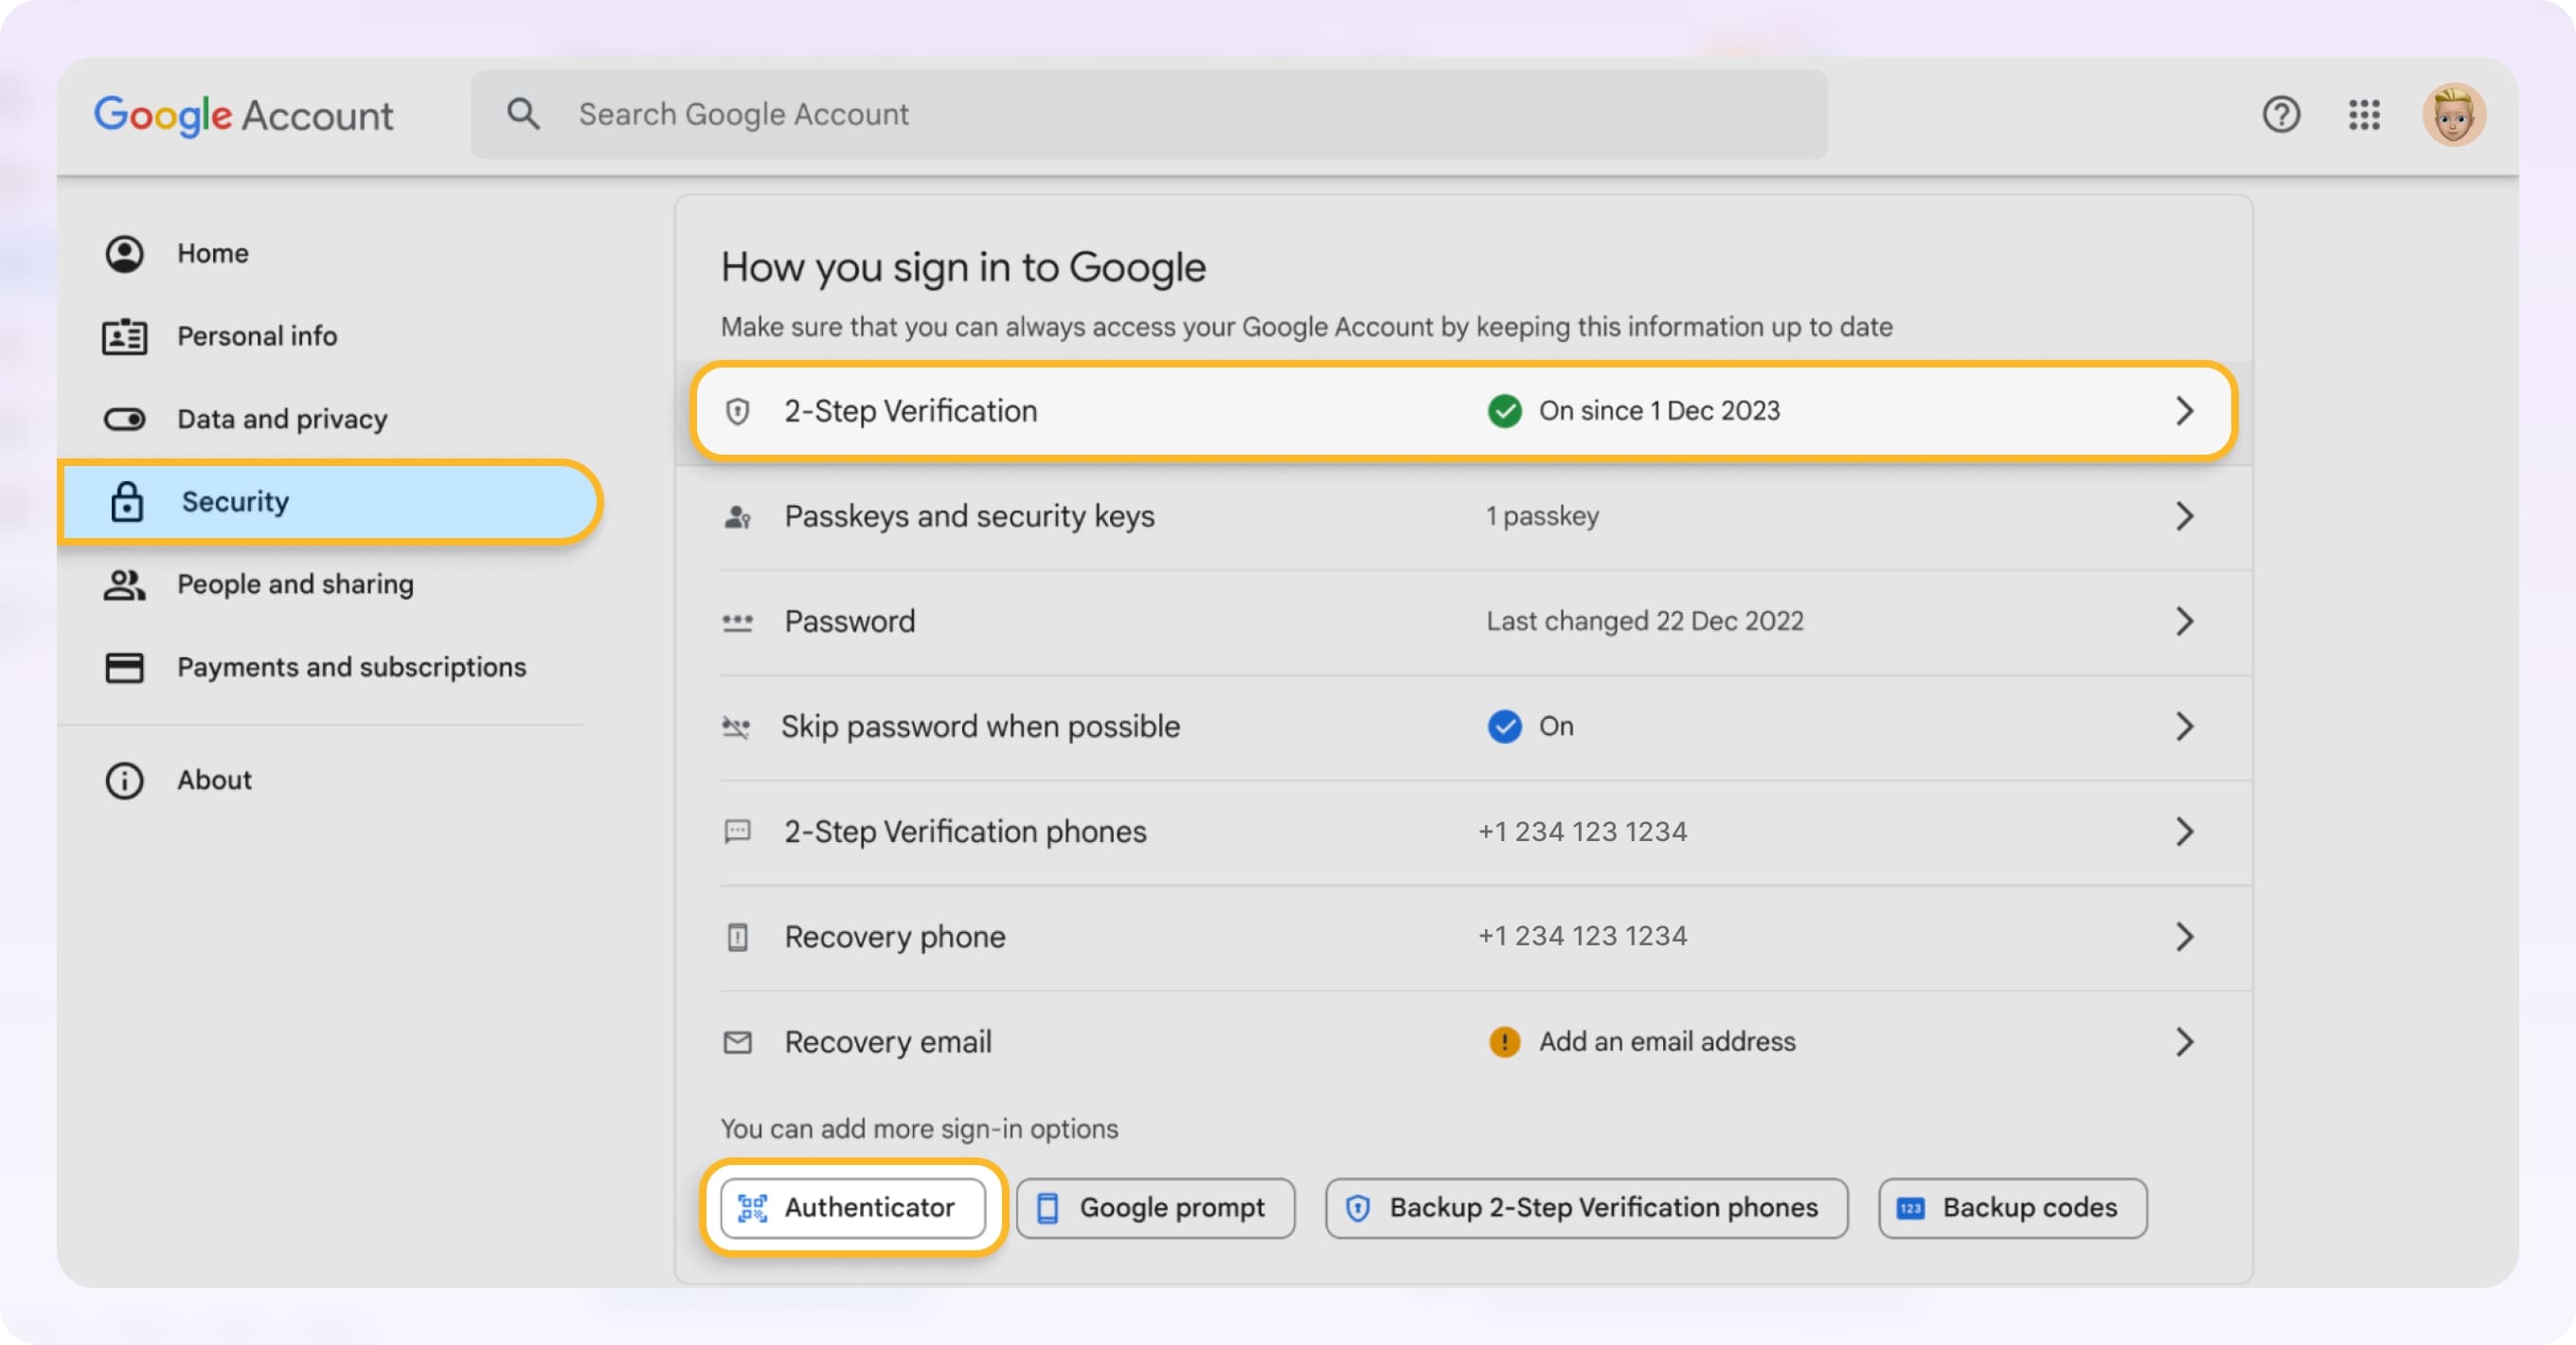Image resolution: width=2576 pixels, height=1345 pixels.
Task: Add an Authenticator sign-in option
Action: pyautogui.click(x=853, y=1207)
